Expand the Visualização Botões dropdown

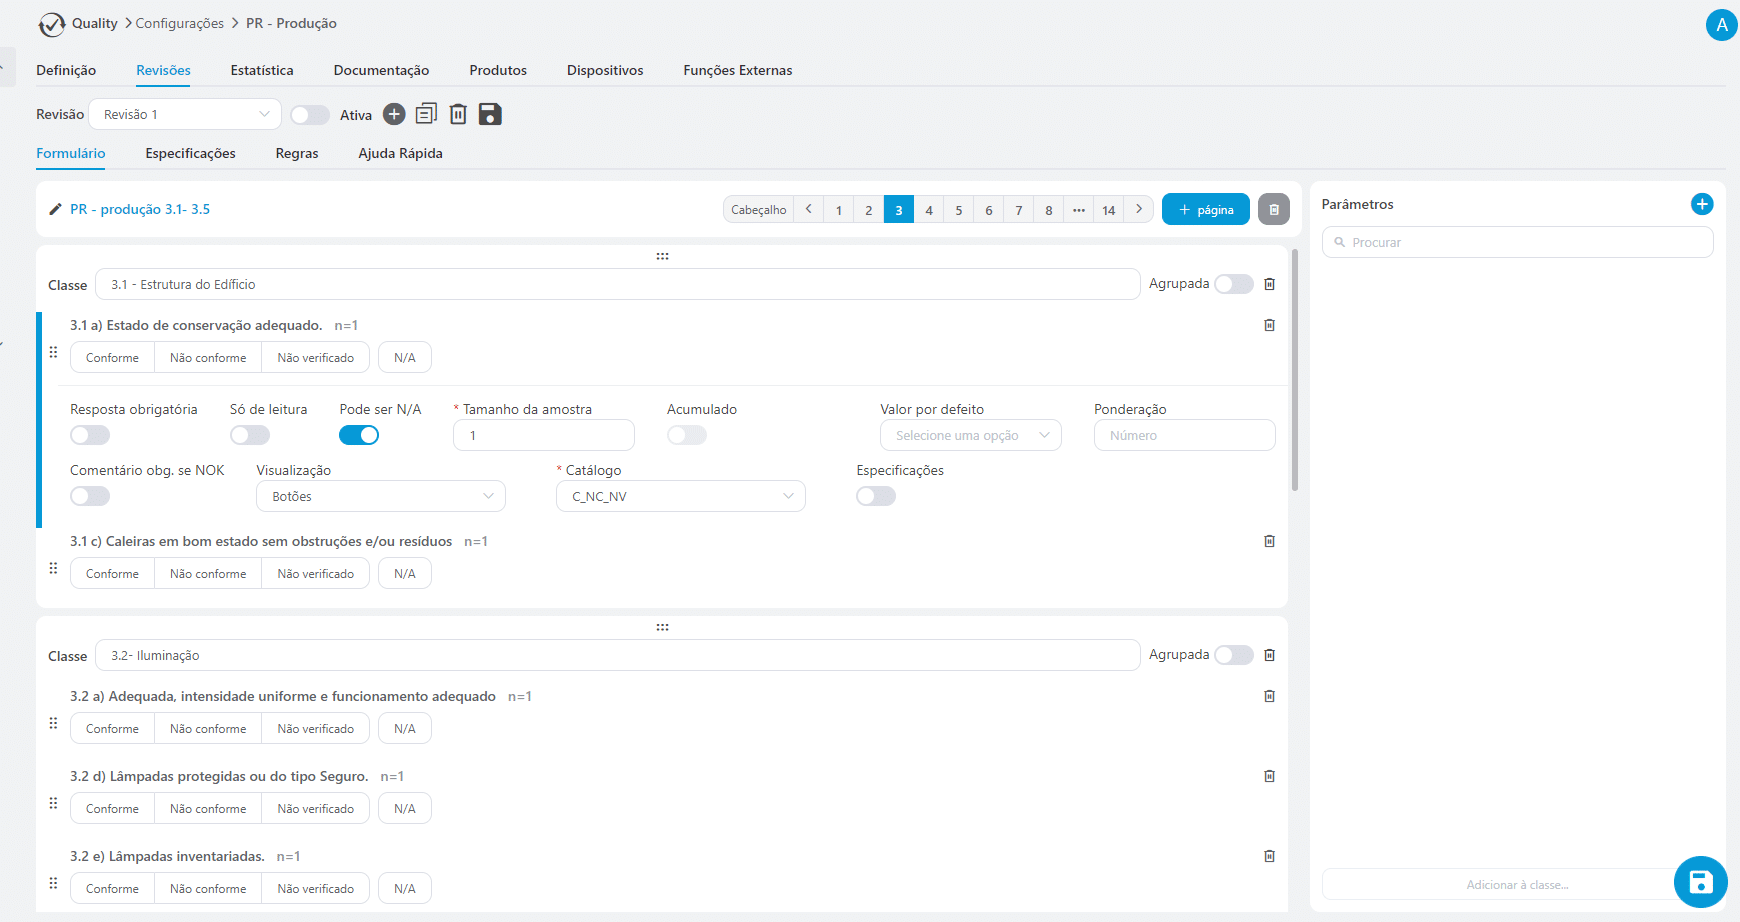381,496
